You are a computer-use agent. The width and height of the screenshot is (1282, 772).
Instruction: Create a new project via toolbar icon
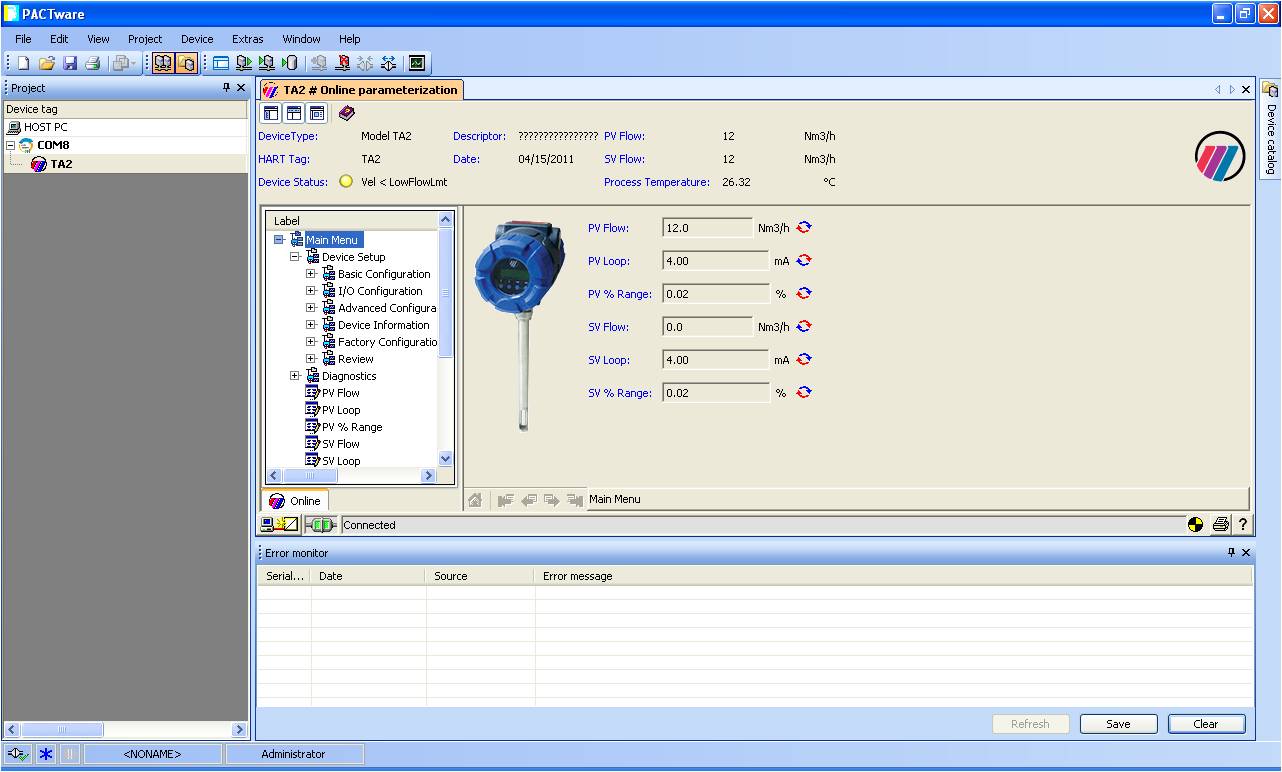[x=24, y=63]
